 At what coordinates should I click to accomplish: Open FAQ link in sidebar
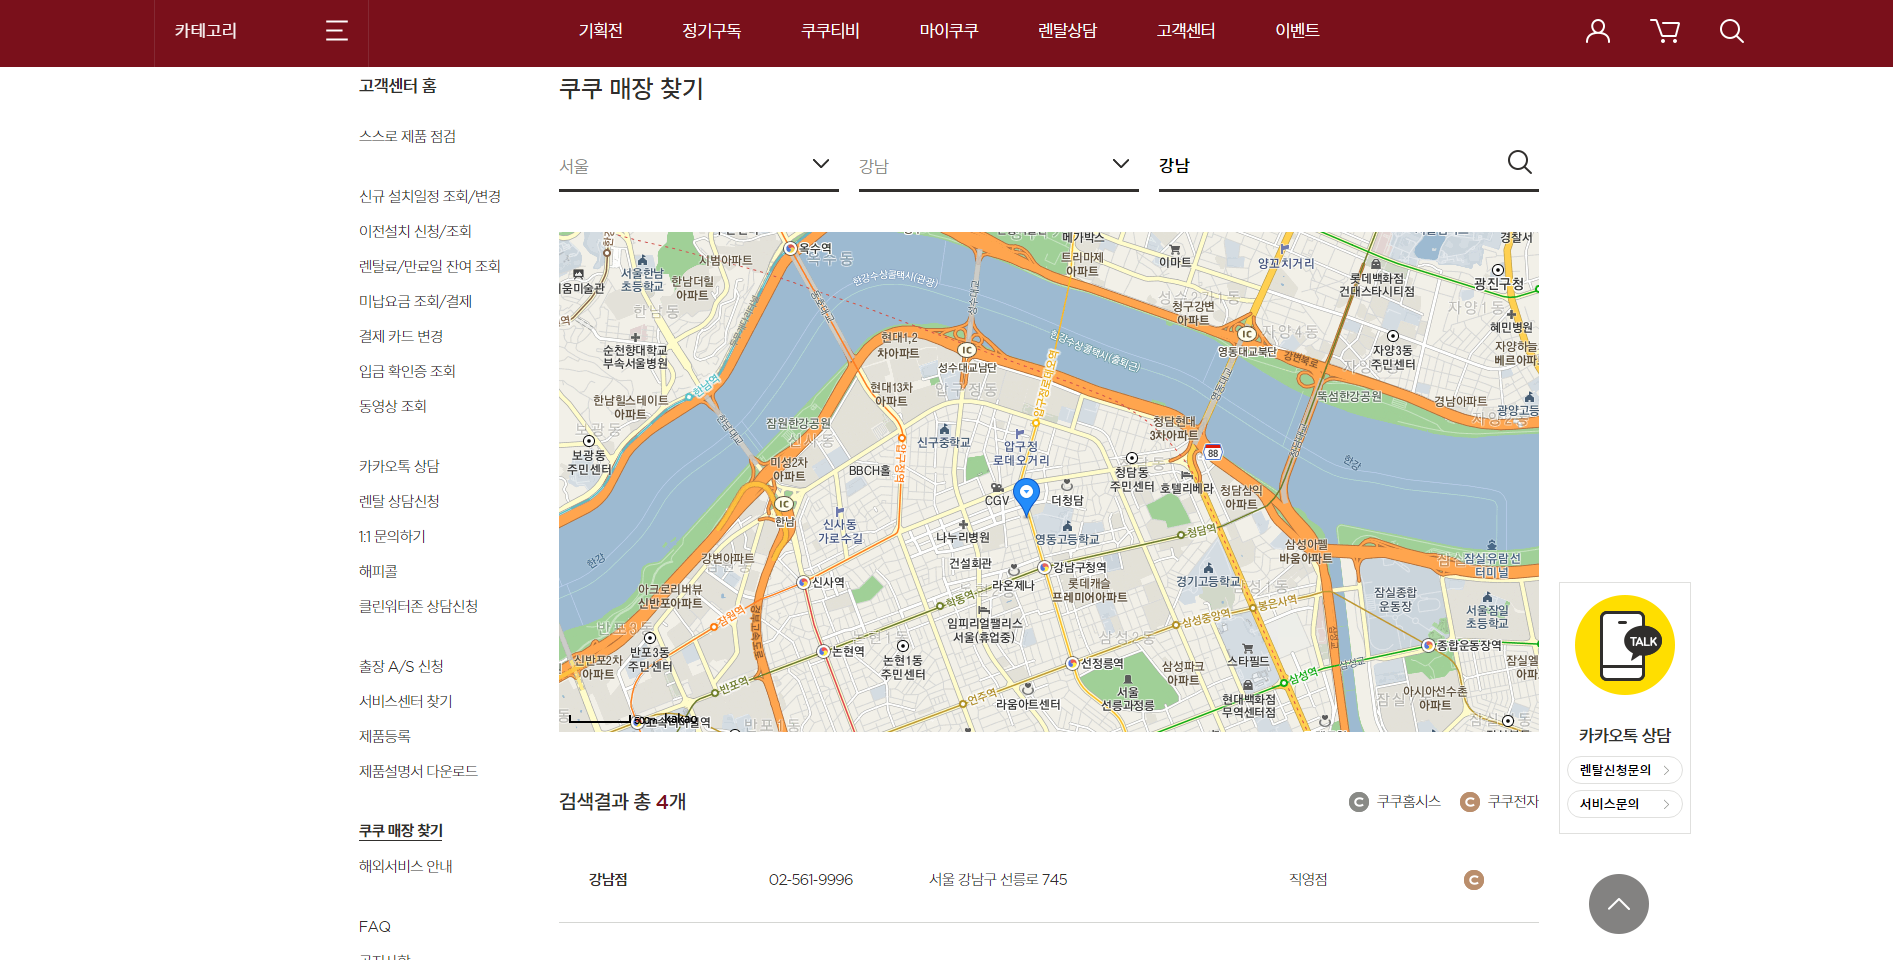[x=375, y=926]
